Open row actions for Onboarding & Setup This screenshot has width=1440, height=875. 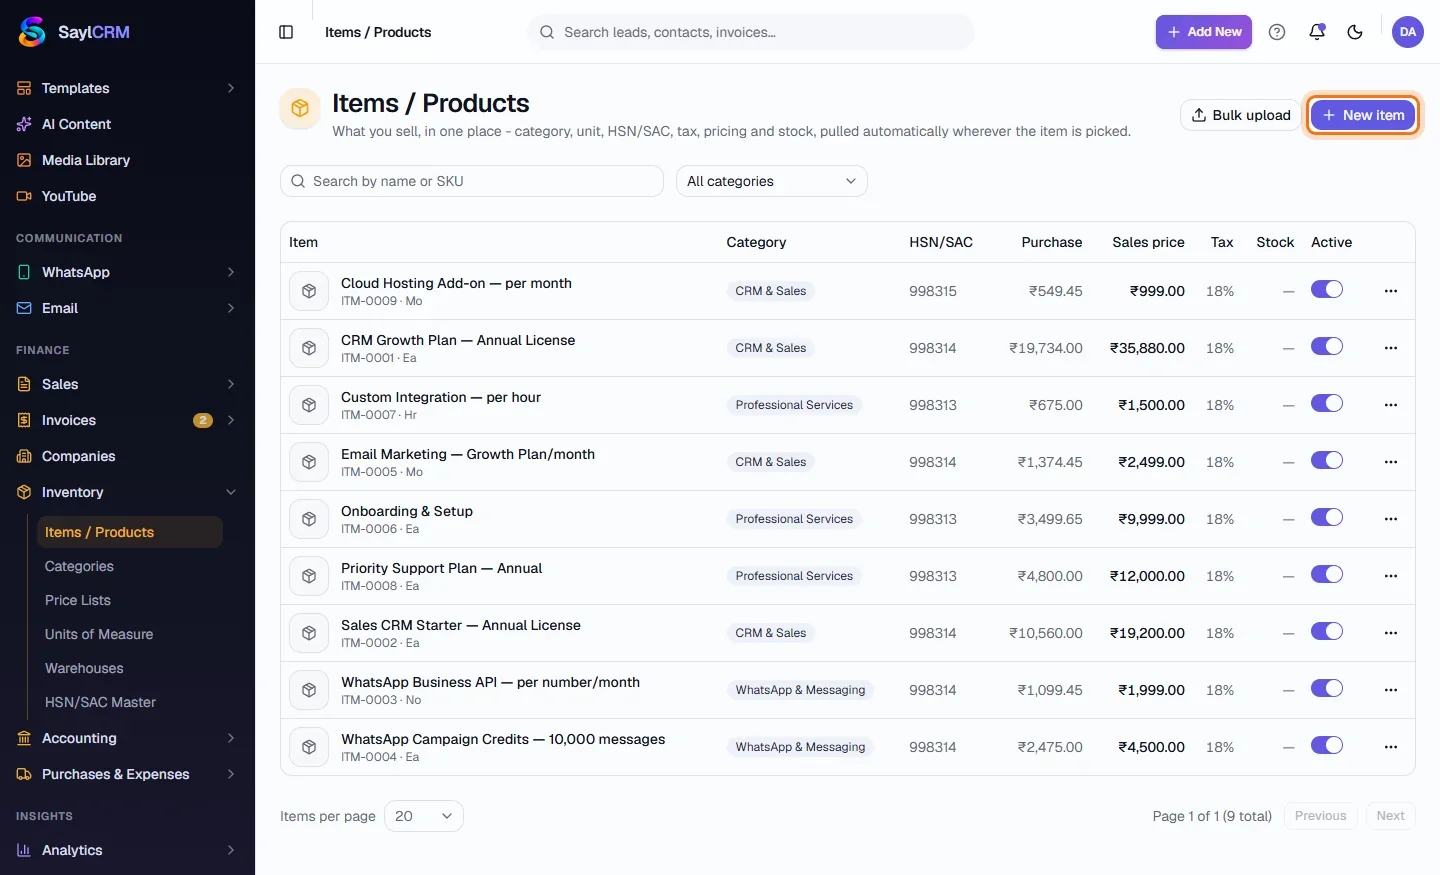[1391, 519]
